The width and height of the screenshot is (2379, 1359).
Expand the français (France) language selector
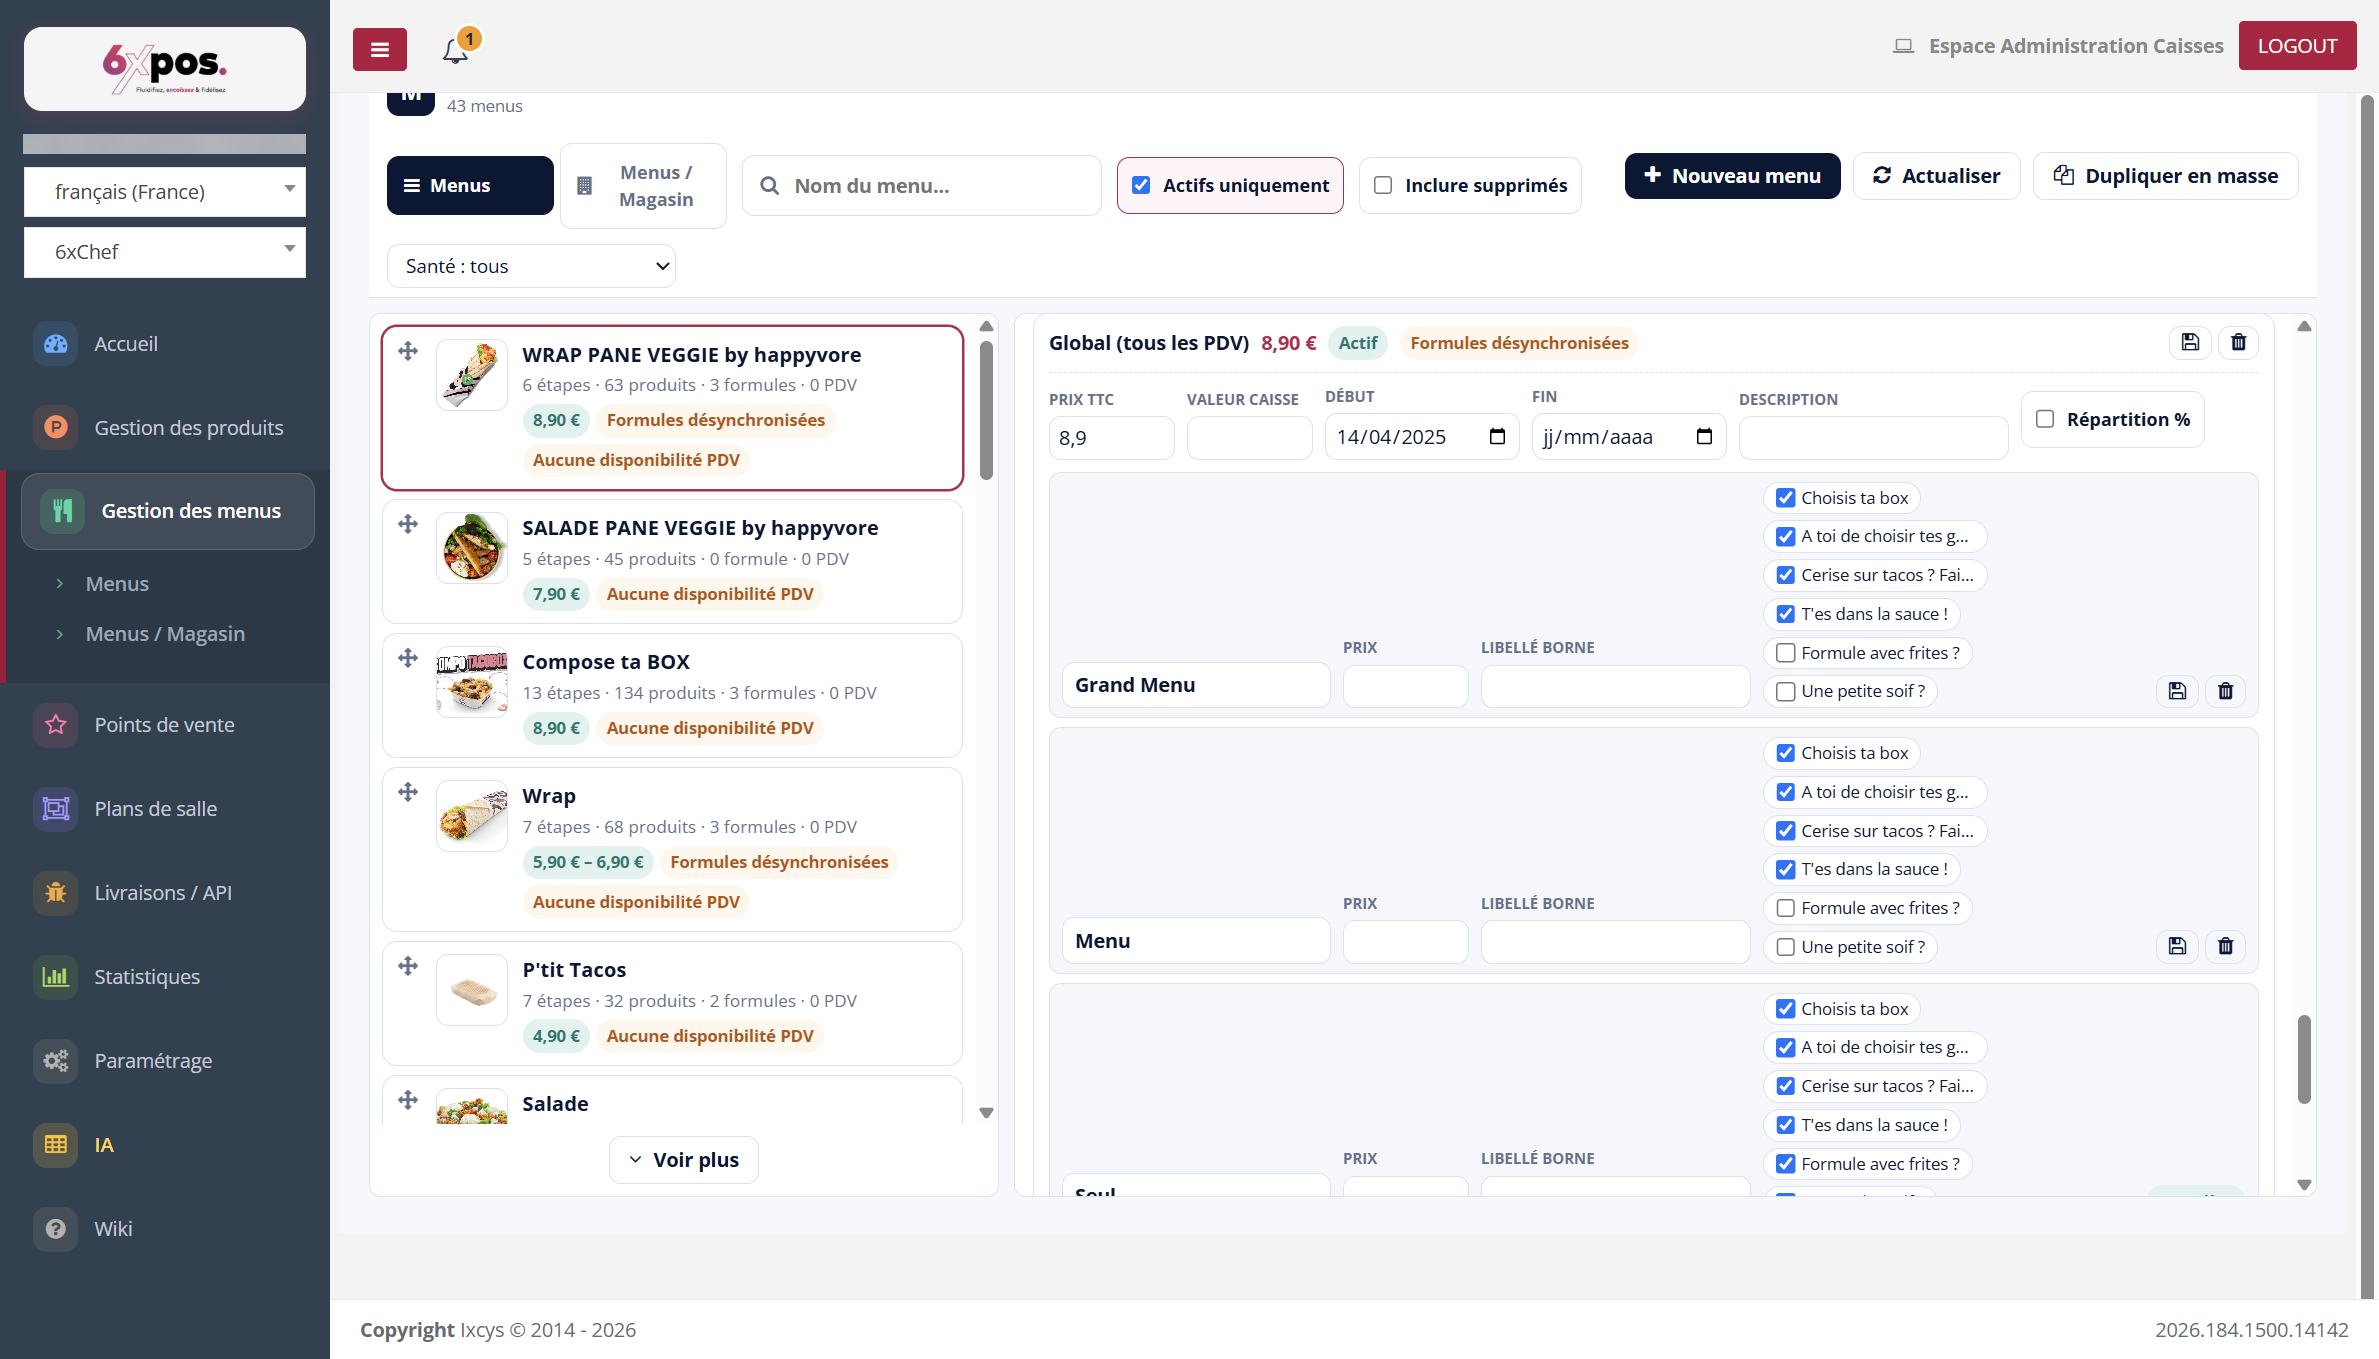[x=165, y=192]
